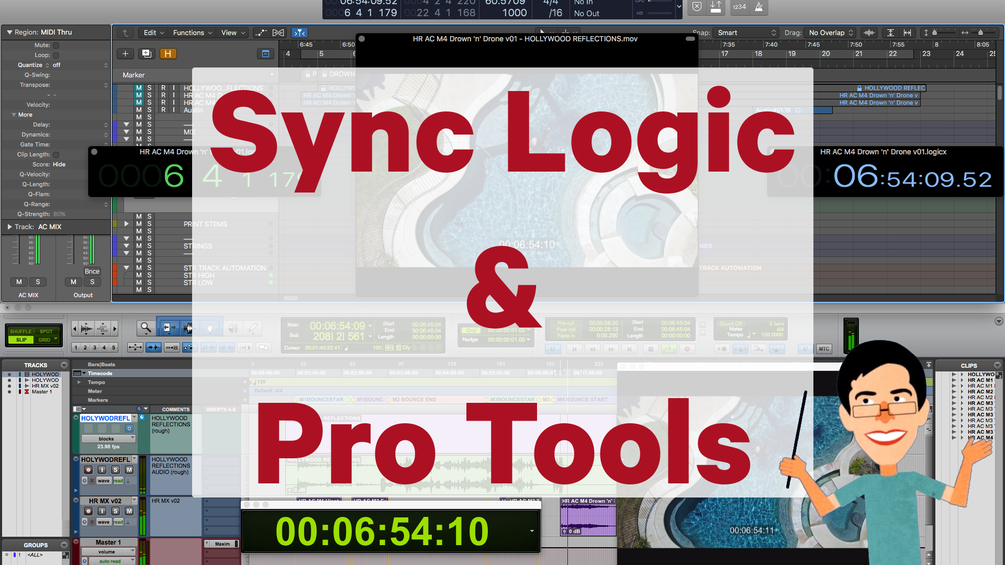This screenshot has height=565, width=1005.
Task: Toggle the Loop checkbox in Region inspector
Action: tap(56, 55)
